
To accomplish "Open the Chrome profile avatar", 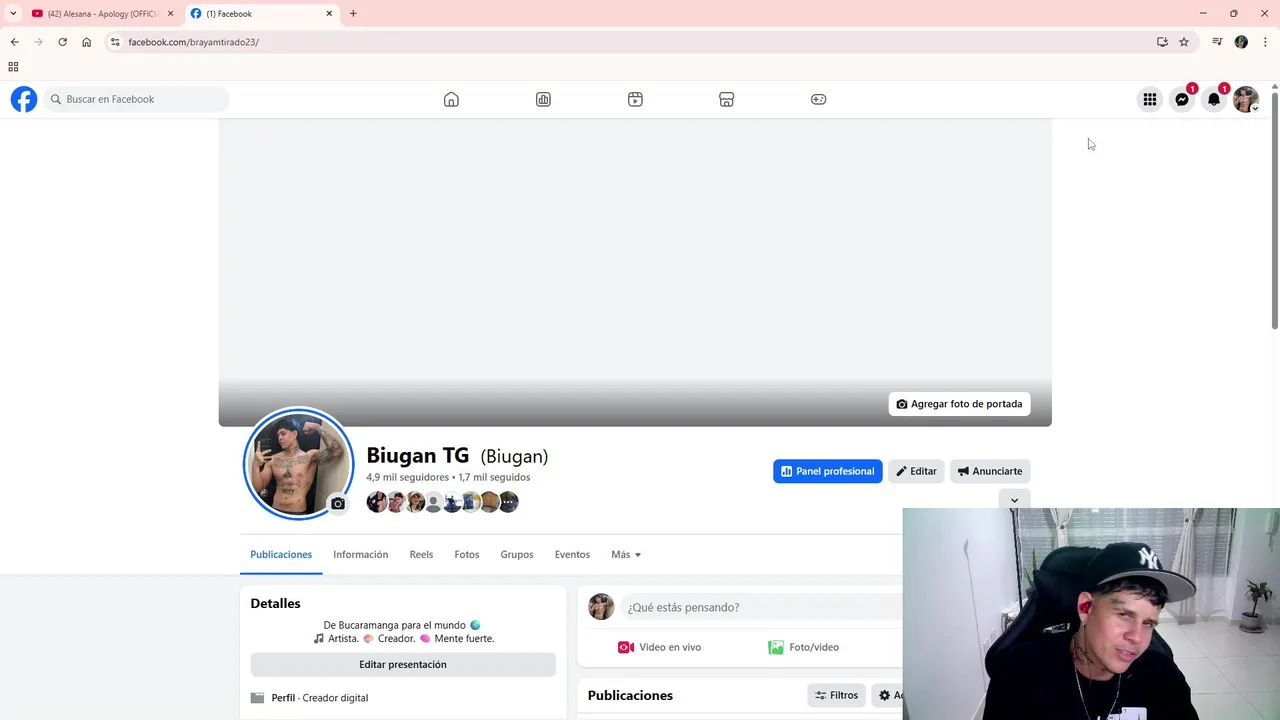I will click(x=1241, y=42).
